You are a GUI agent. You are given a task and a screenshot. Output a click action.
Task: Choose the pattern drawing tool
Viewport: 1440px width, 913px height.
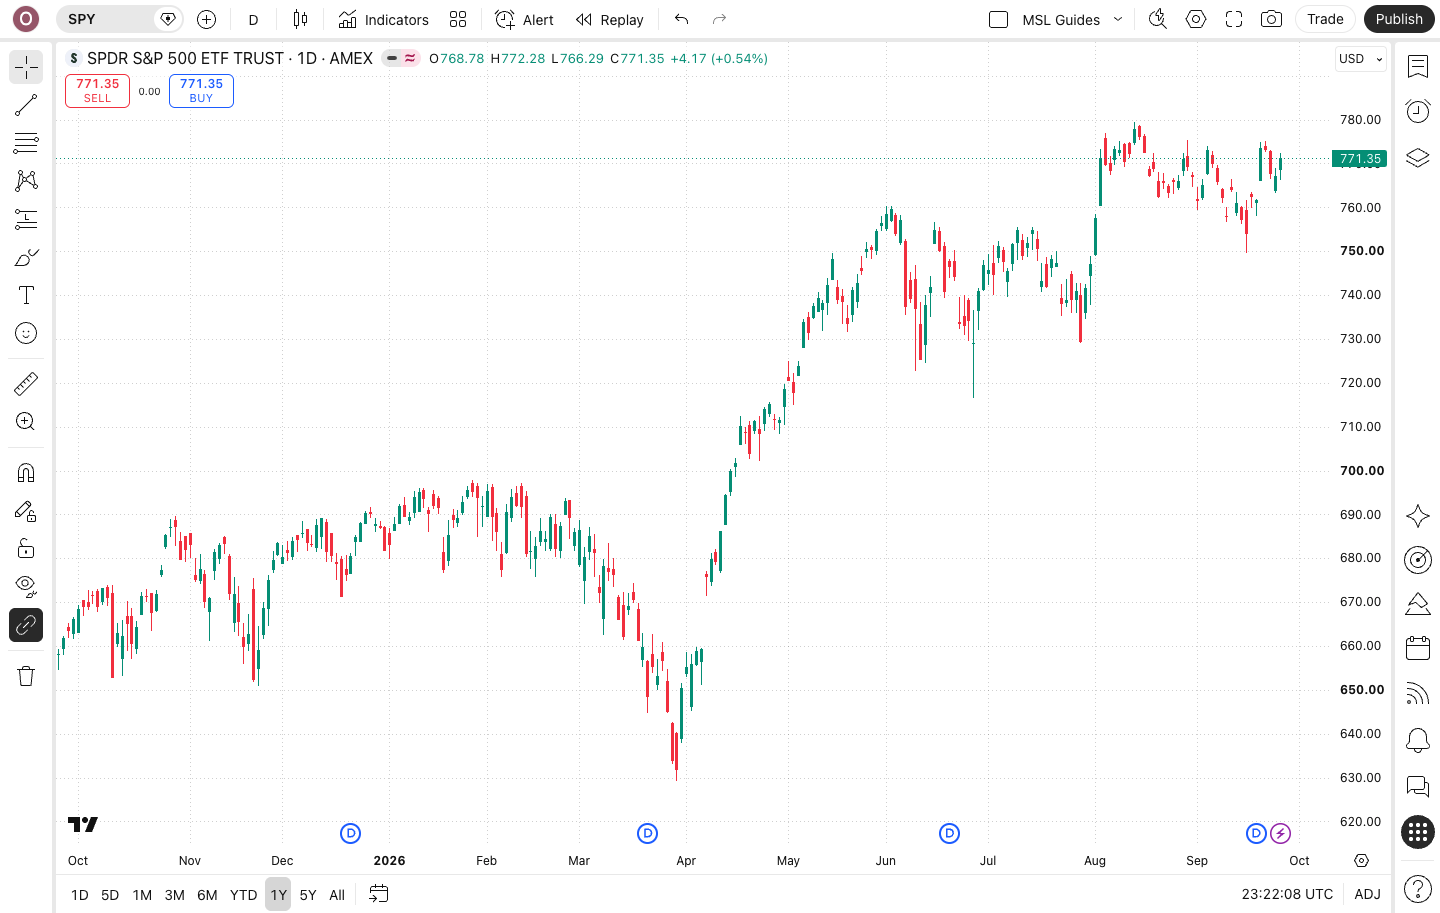26,181
